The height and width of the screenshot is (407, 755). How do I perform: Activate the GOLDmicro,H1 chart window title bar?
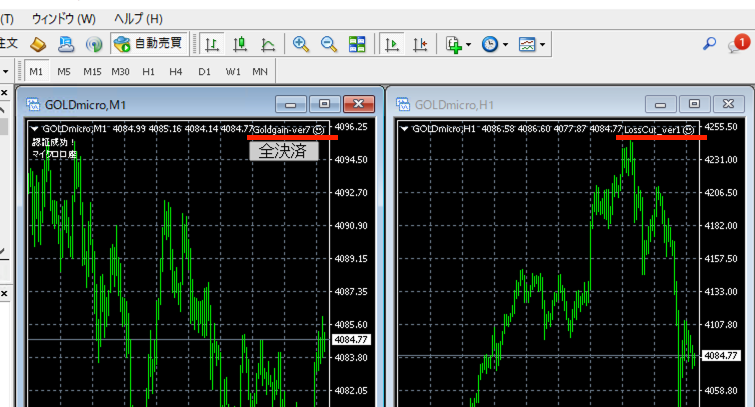pos(520,104)
